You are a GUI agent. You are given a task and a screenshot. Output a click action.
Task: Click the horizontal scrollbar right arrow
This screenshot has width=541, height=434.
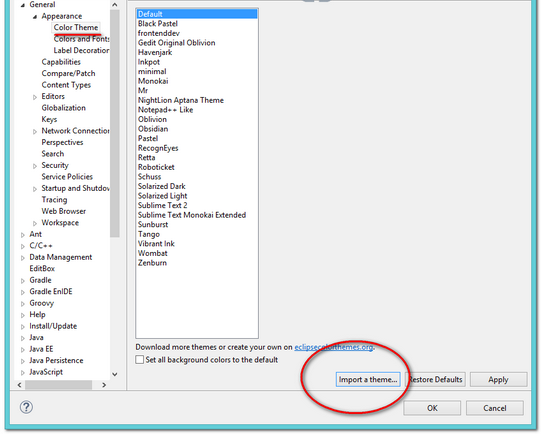(104, 385)
